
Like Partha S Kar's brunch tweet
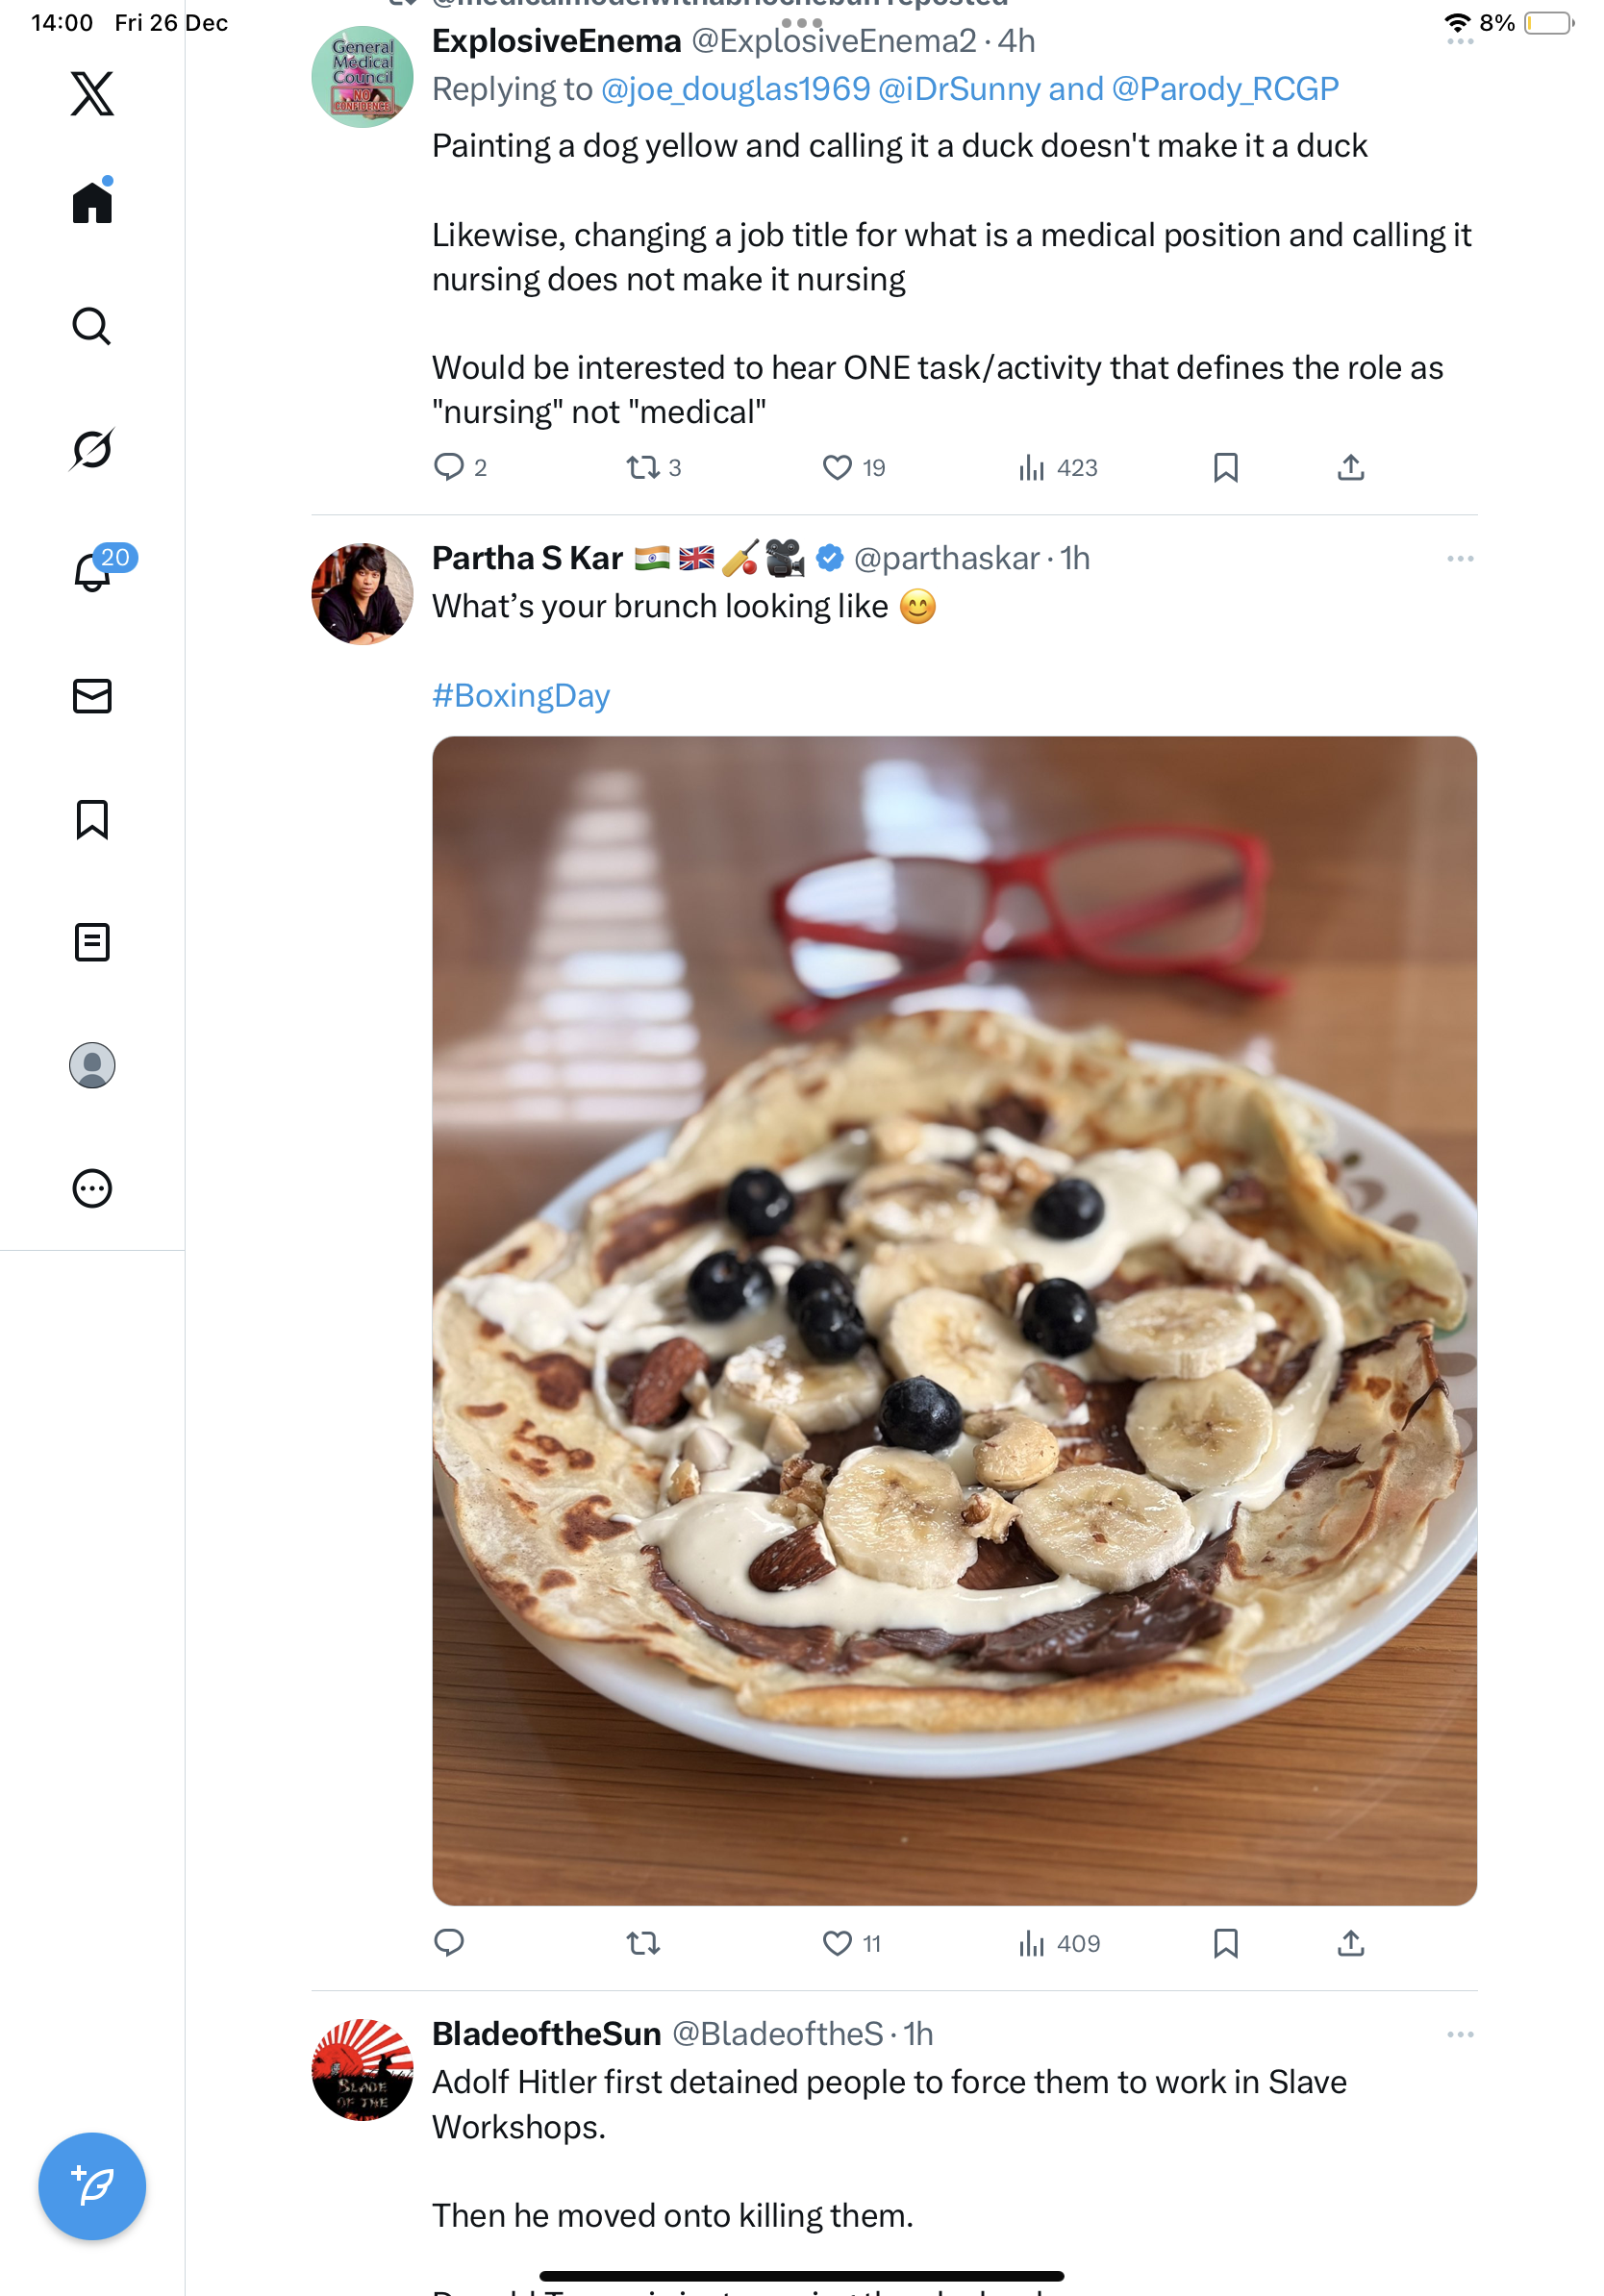(837, 1942)
